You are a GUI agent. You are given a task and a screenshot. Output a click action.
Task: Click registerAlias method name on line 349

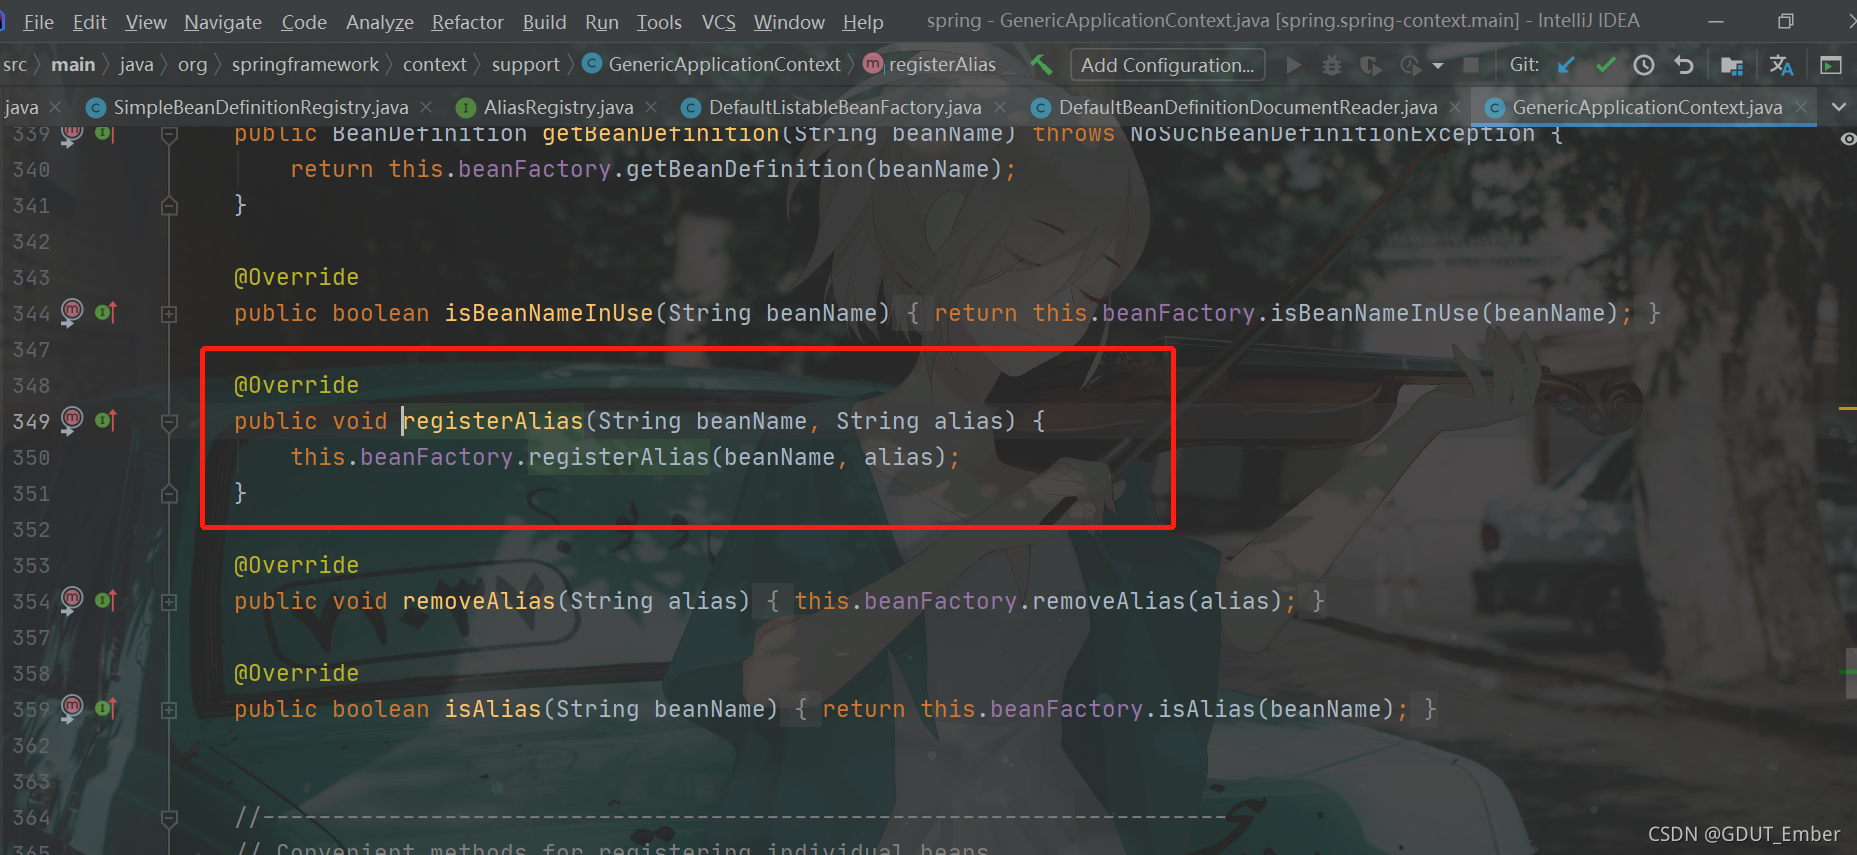pos(493,421)
